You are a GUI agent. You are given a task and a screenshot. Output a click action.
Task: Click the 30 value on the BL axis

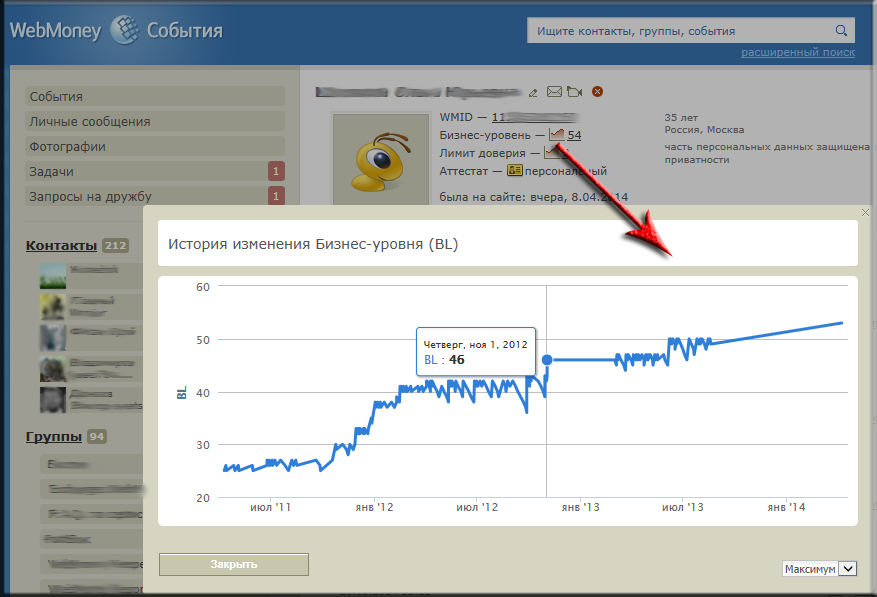coord(203,445)
